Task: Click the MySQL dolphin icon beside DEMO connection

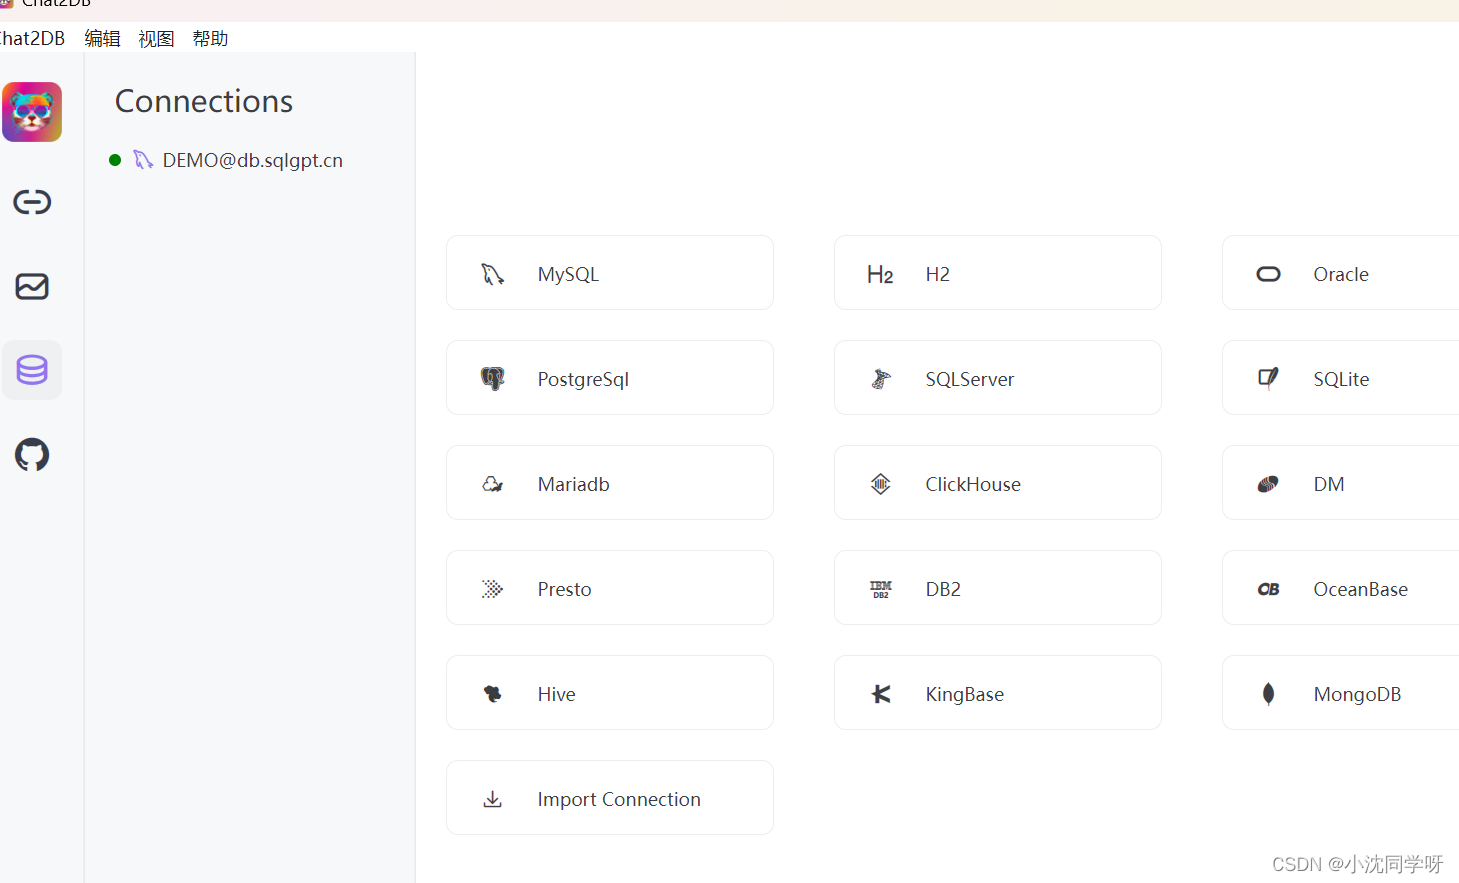Action: click(x=143, y=160)
